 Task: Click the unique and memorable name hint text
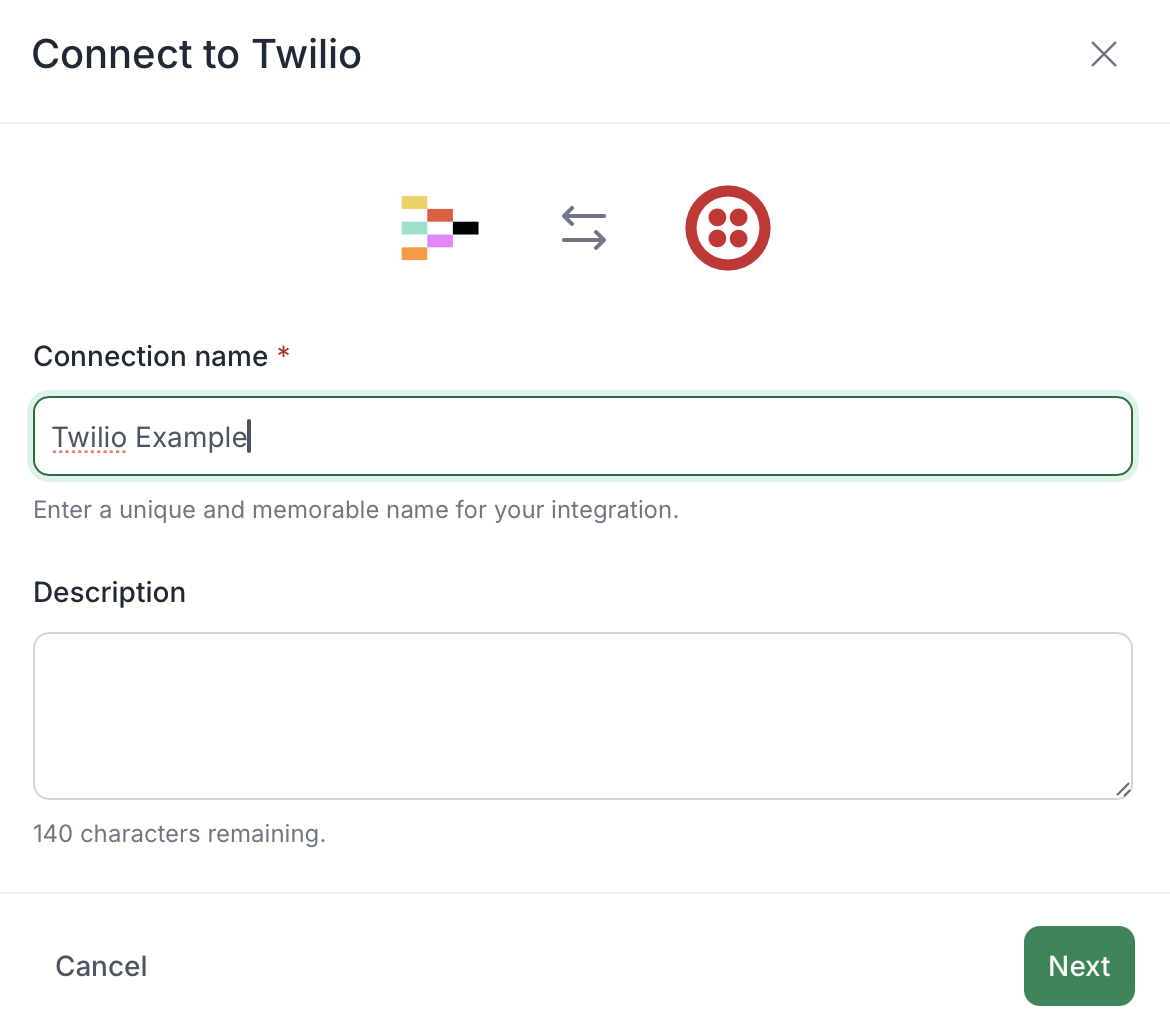[356, 510]
